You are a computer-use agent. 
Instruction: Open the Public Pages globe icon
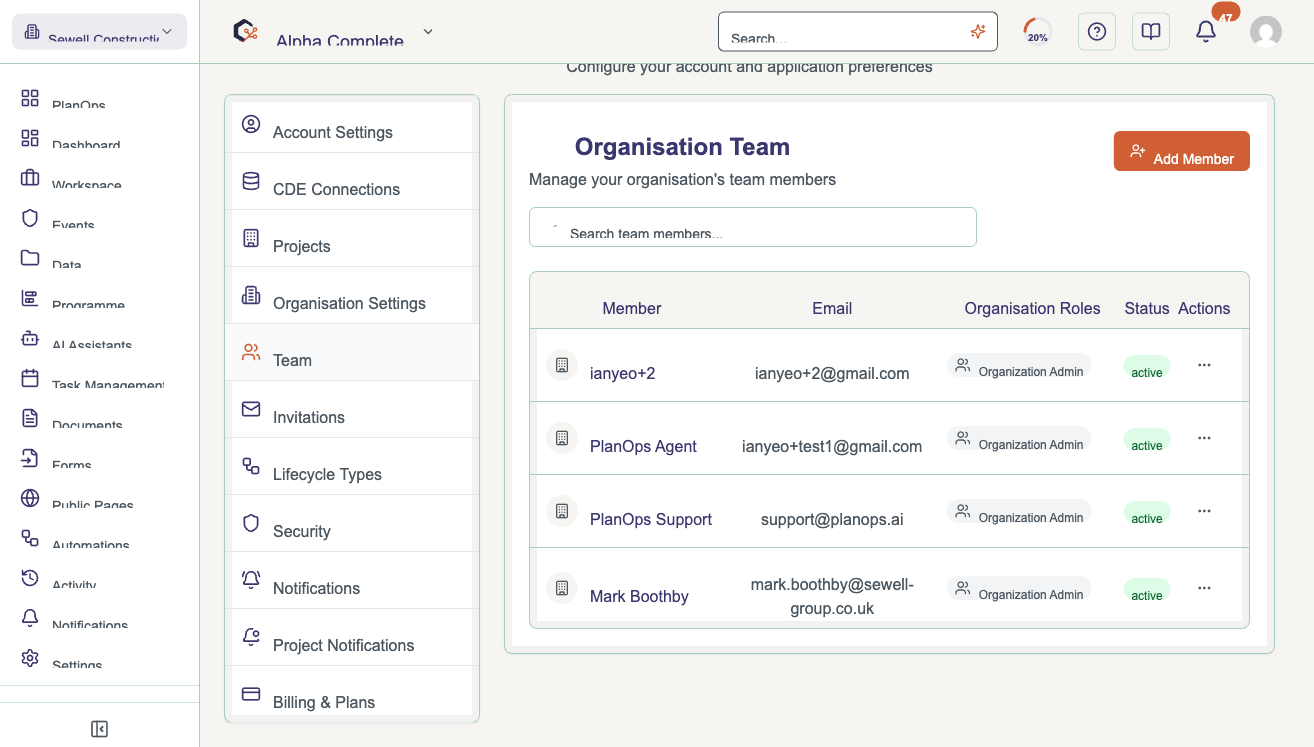(30, 498)
